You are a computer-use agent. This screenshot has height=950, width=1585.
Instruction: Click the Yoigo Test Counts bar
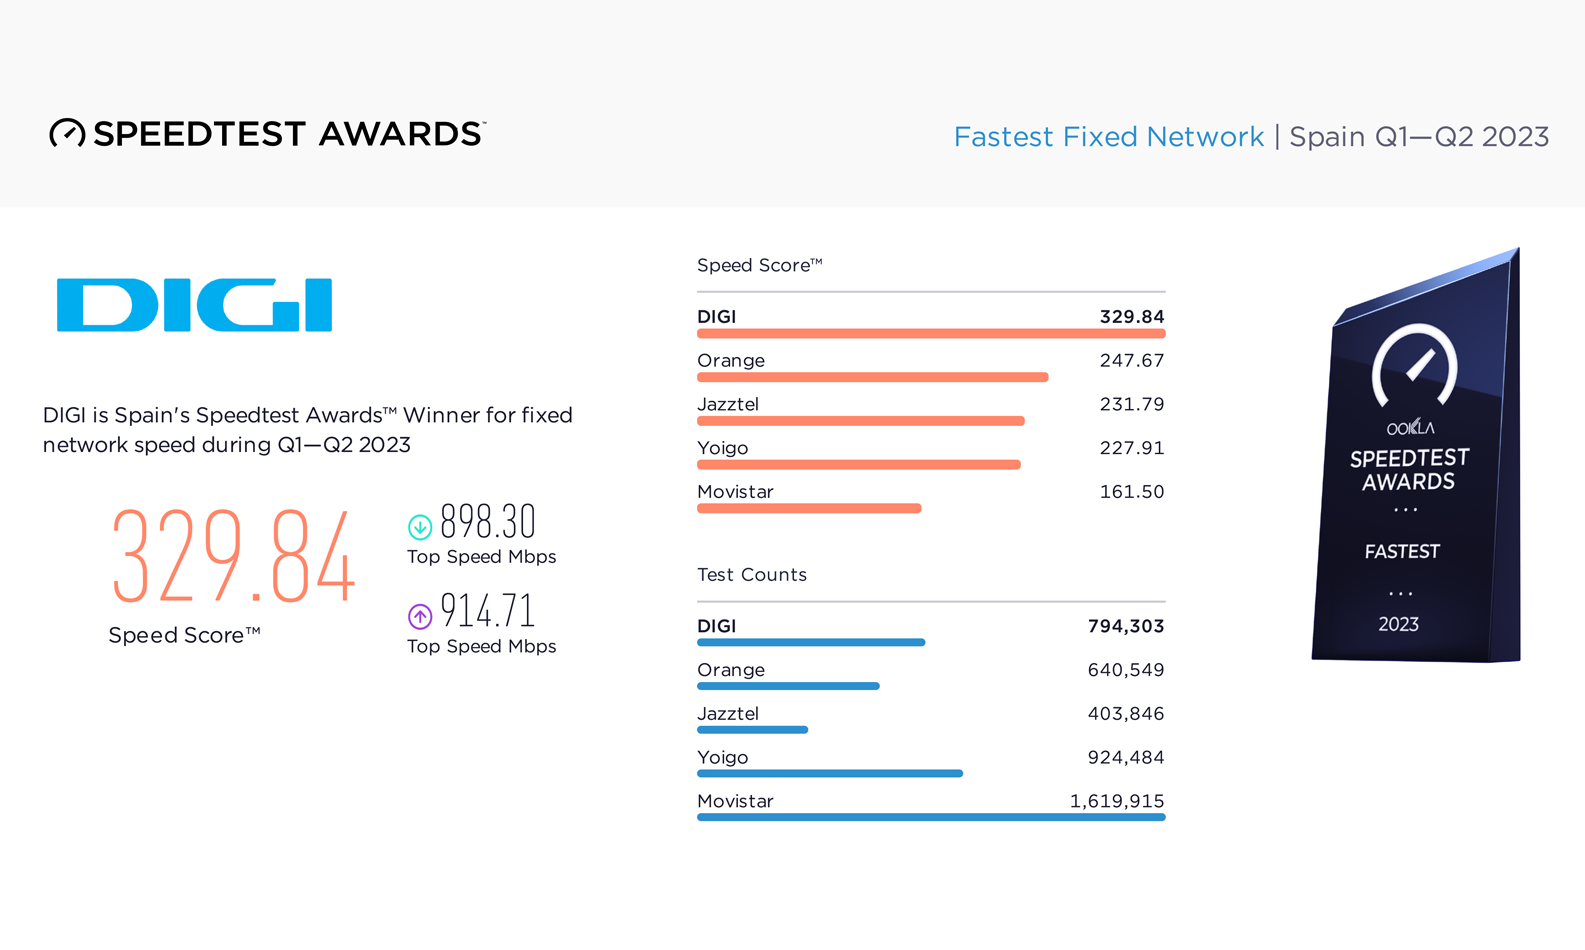[x=830, y=773]
